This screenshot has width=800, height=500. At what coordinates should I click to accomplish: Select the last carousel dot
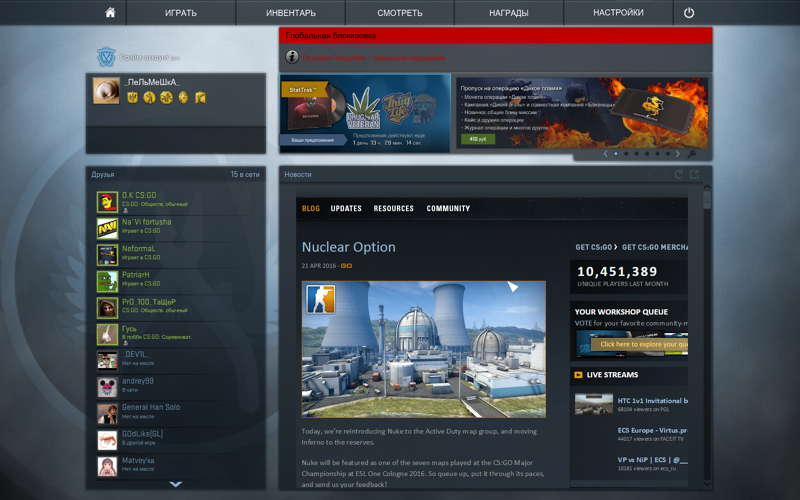(x=668, y=154)
